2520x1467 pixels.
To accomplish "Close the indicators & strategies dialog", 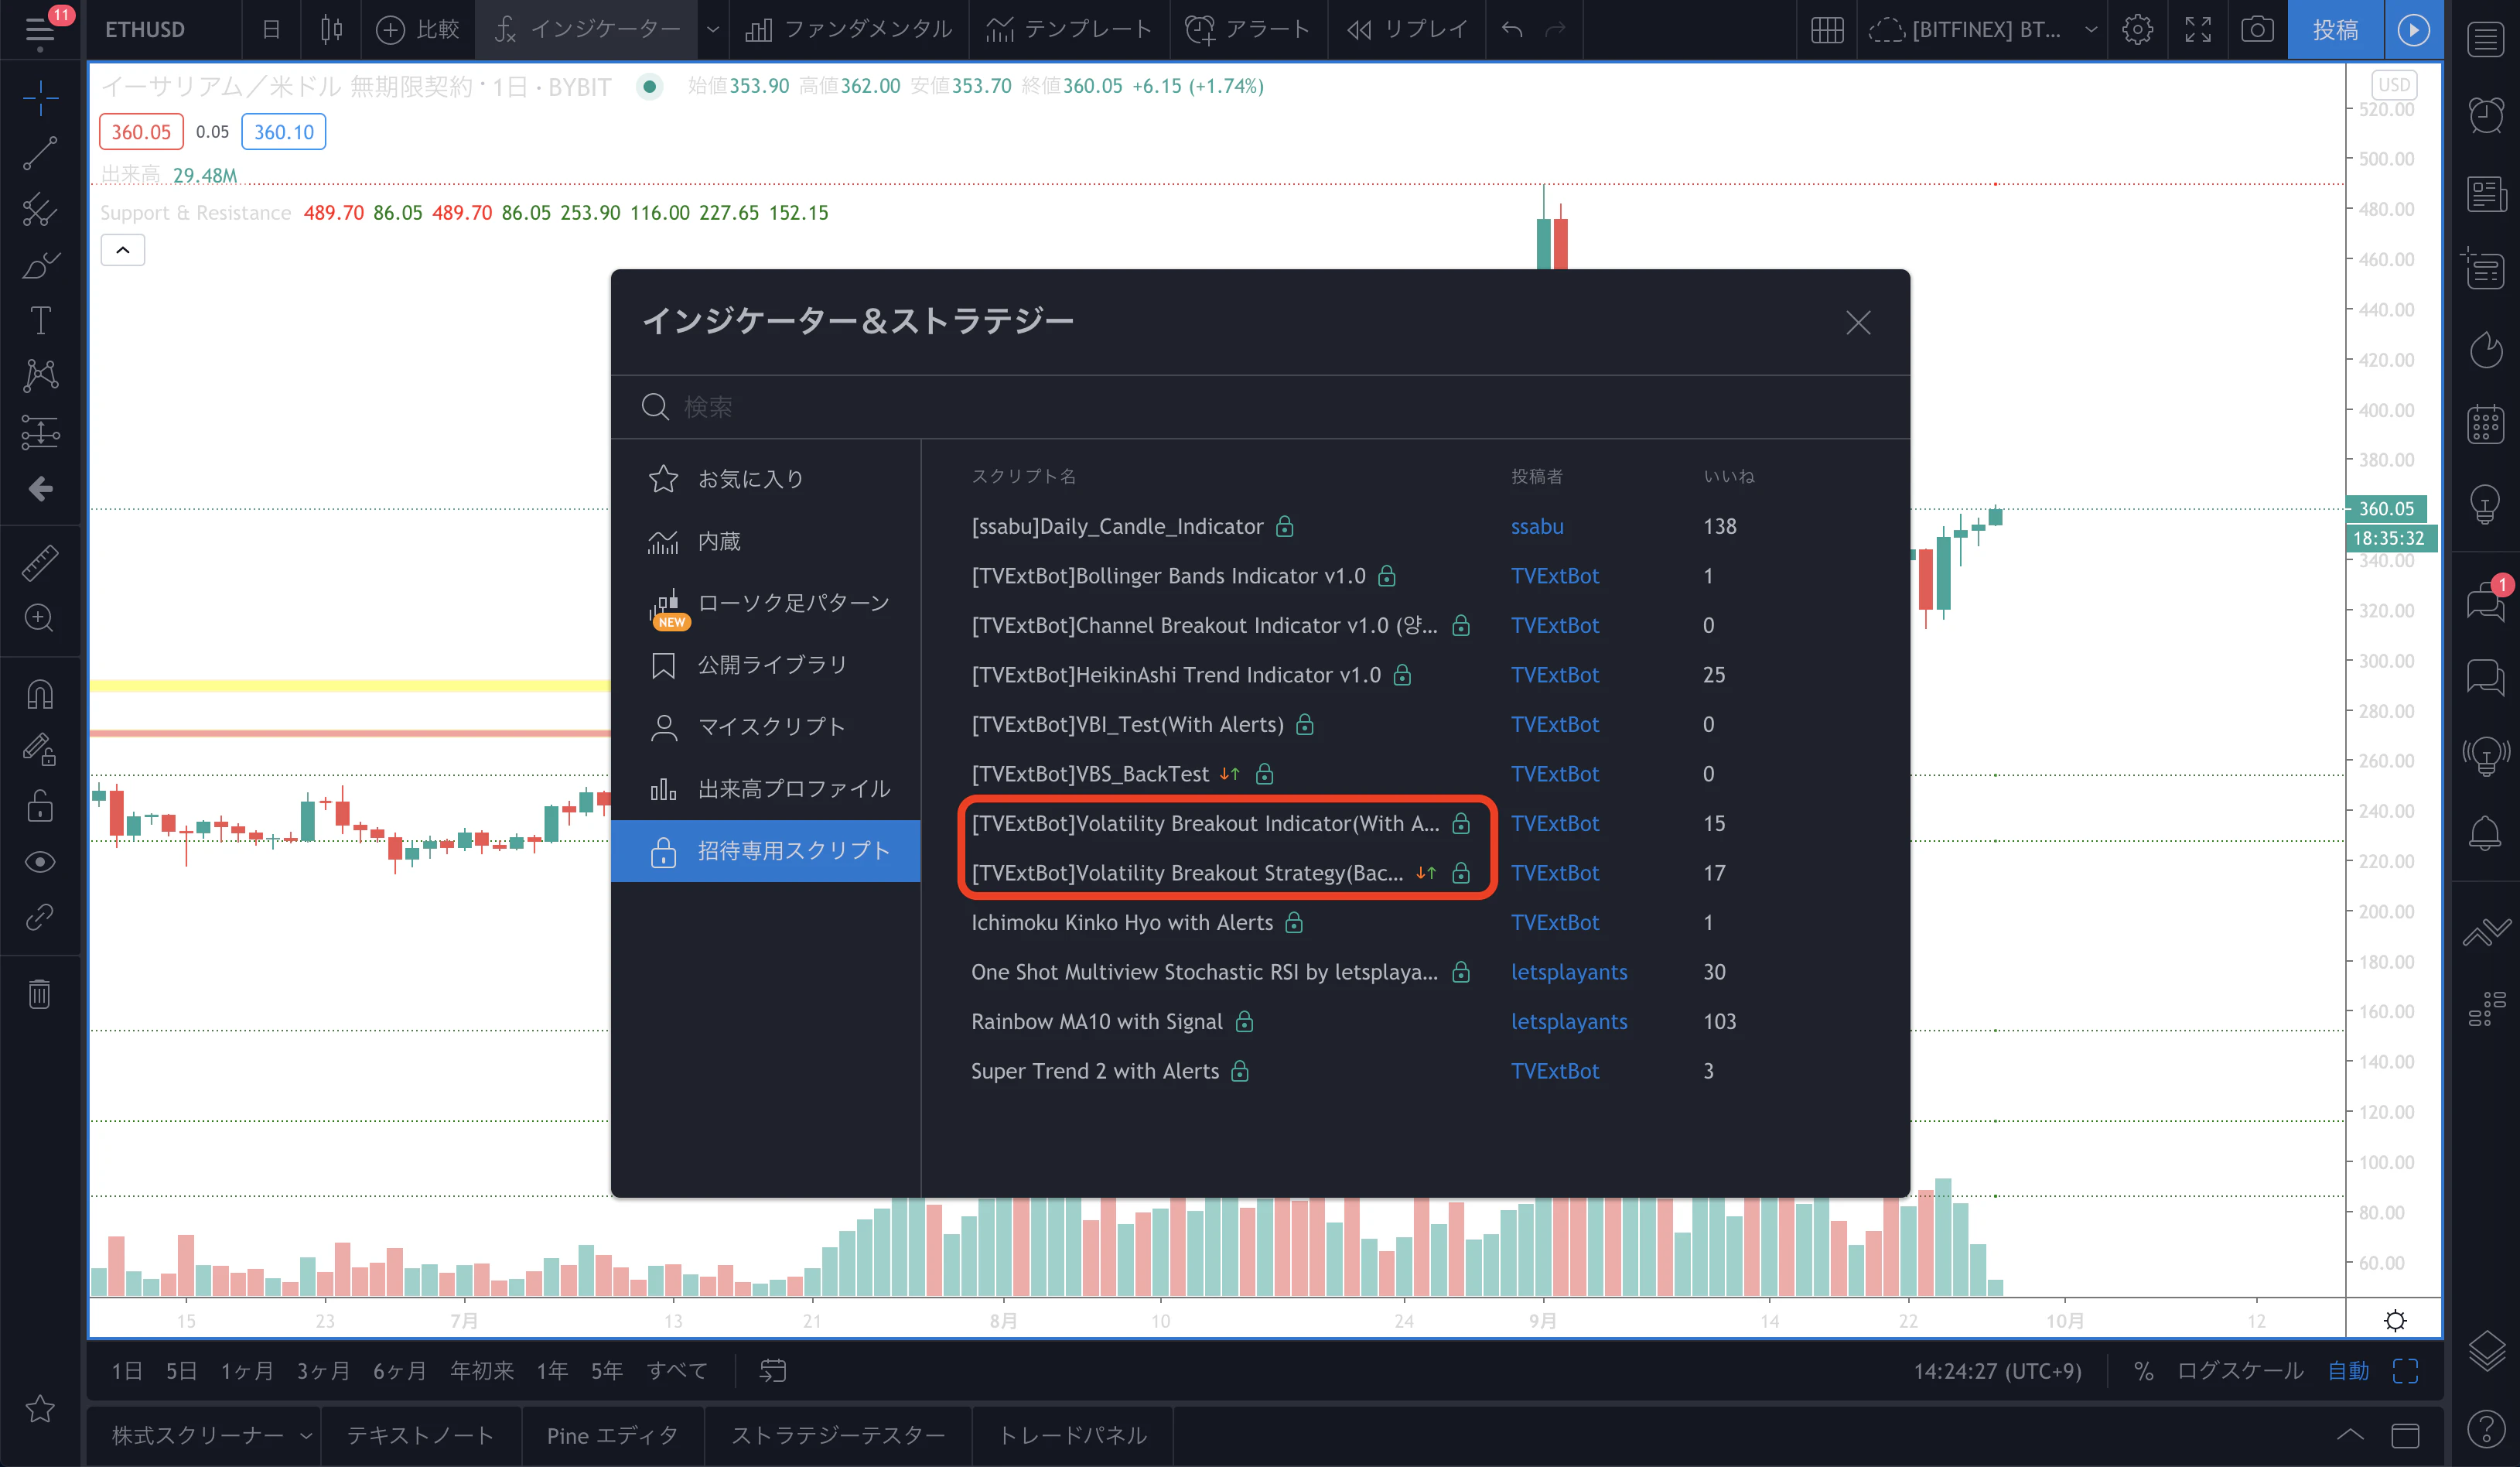I will 1858,322.
